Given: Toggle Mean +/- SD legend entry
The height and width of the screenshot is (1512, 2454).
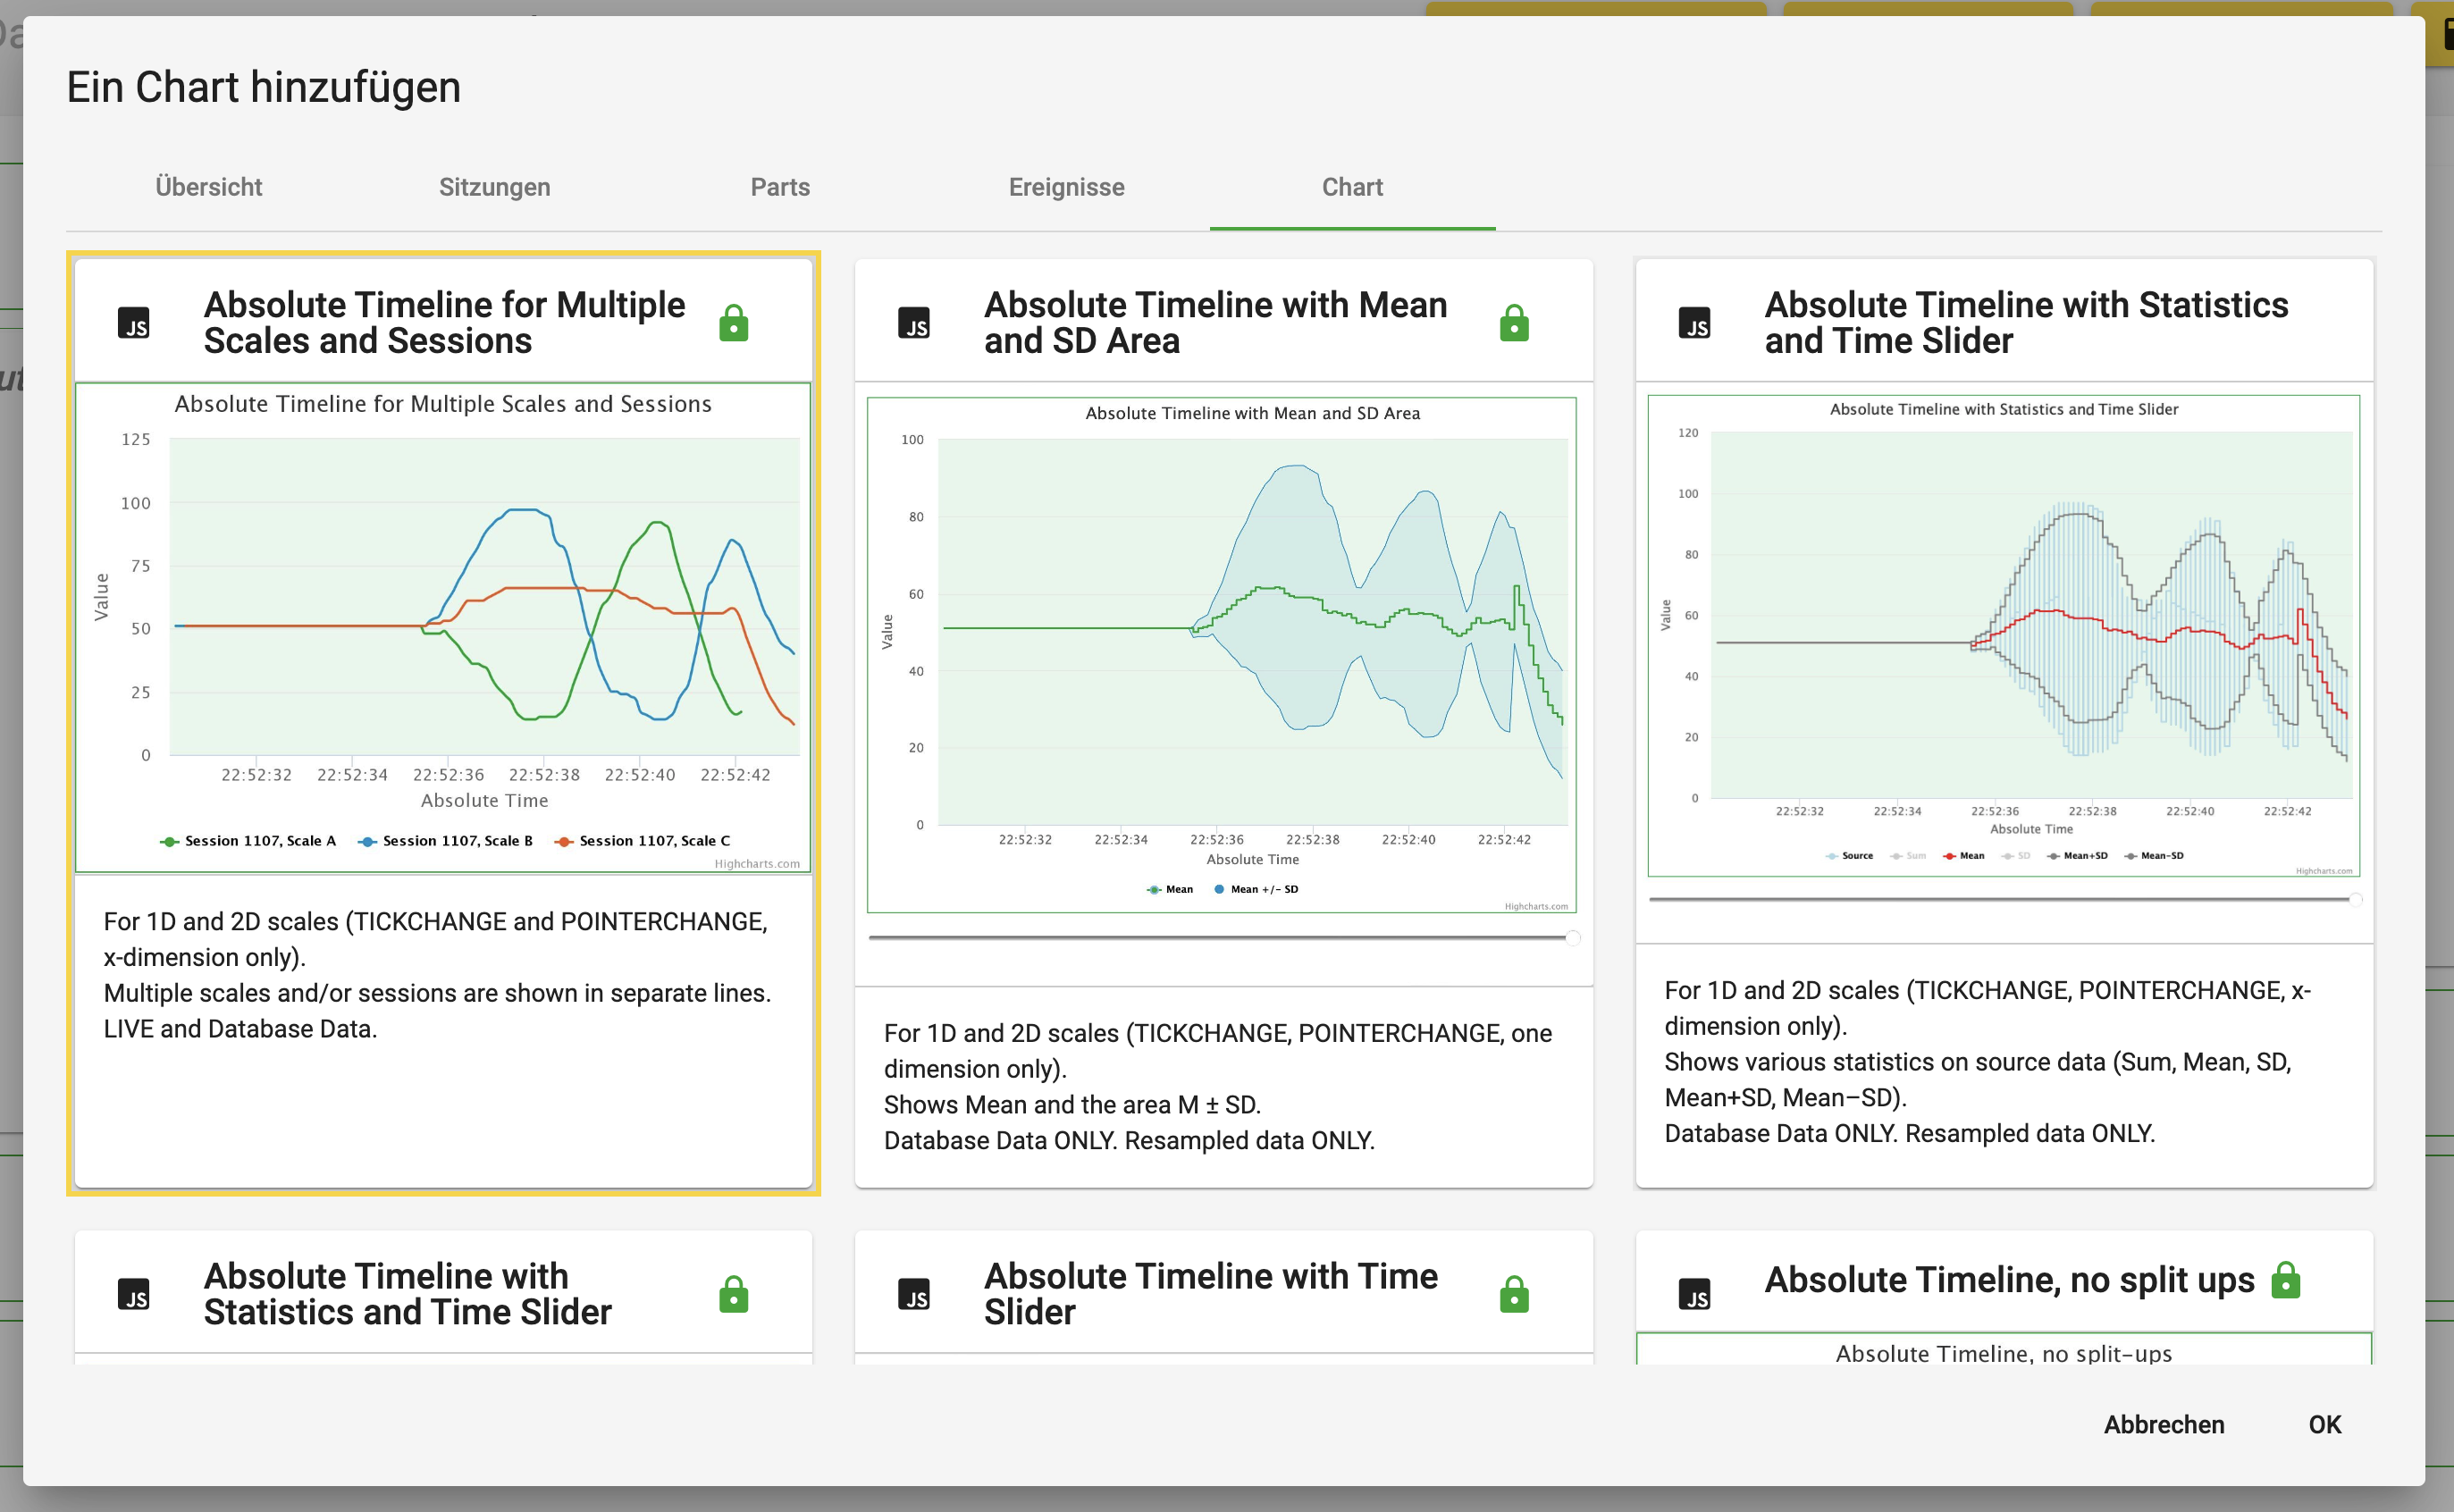Looking at the screenshot, I should [x=1255, y=889].
